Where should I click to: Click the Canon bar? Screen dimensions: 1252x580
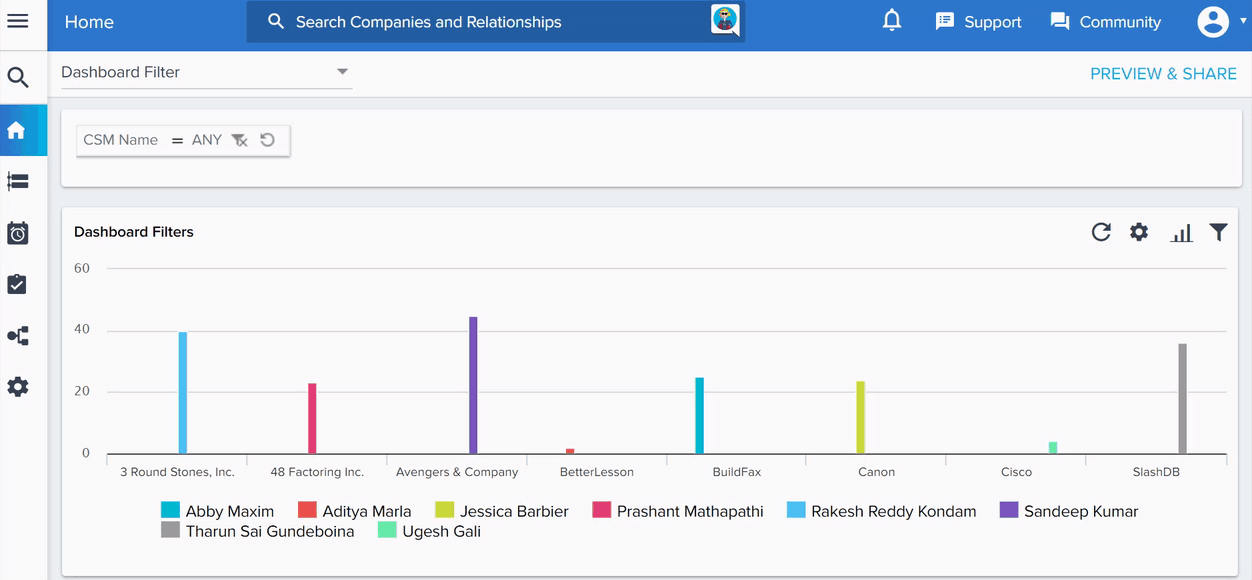pos(860,418)
